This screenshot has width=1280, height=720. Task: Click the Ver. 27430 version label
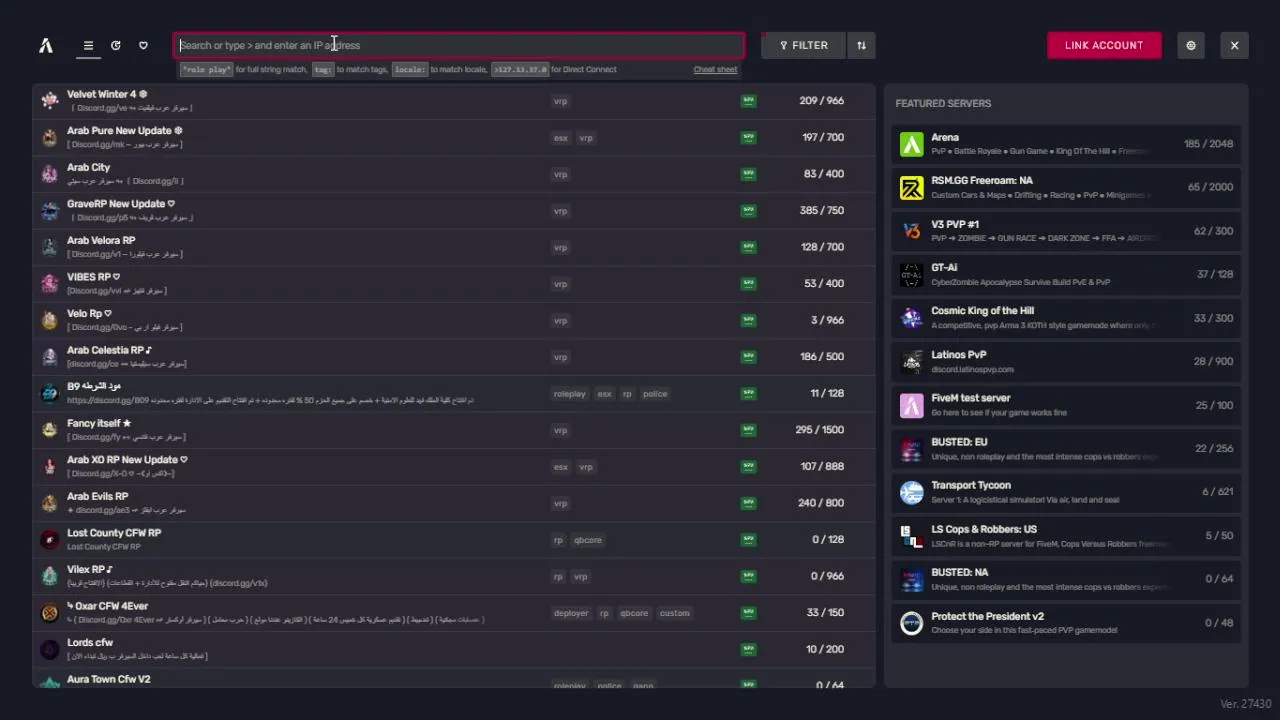pos(1245,704)
